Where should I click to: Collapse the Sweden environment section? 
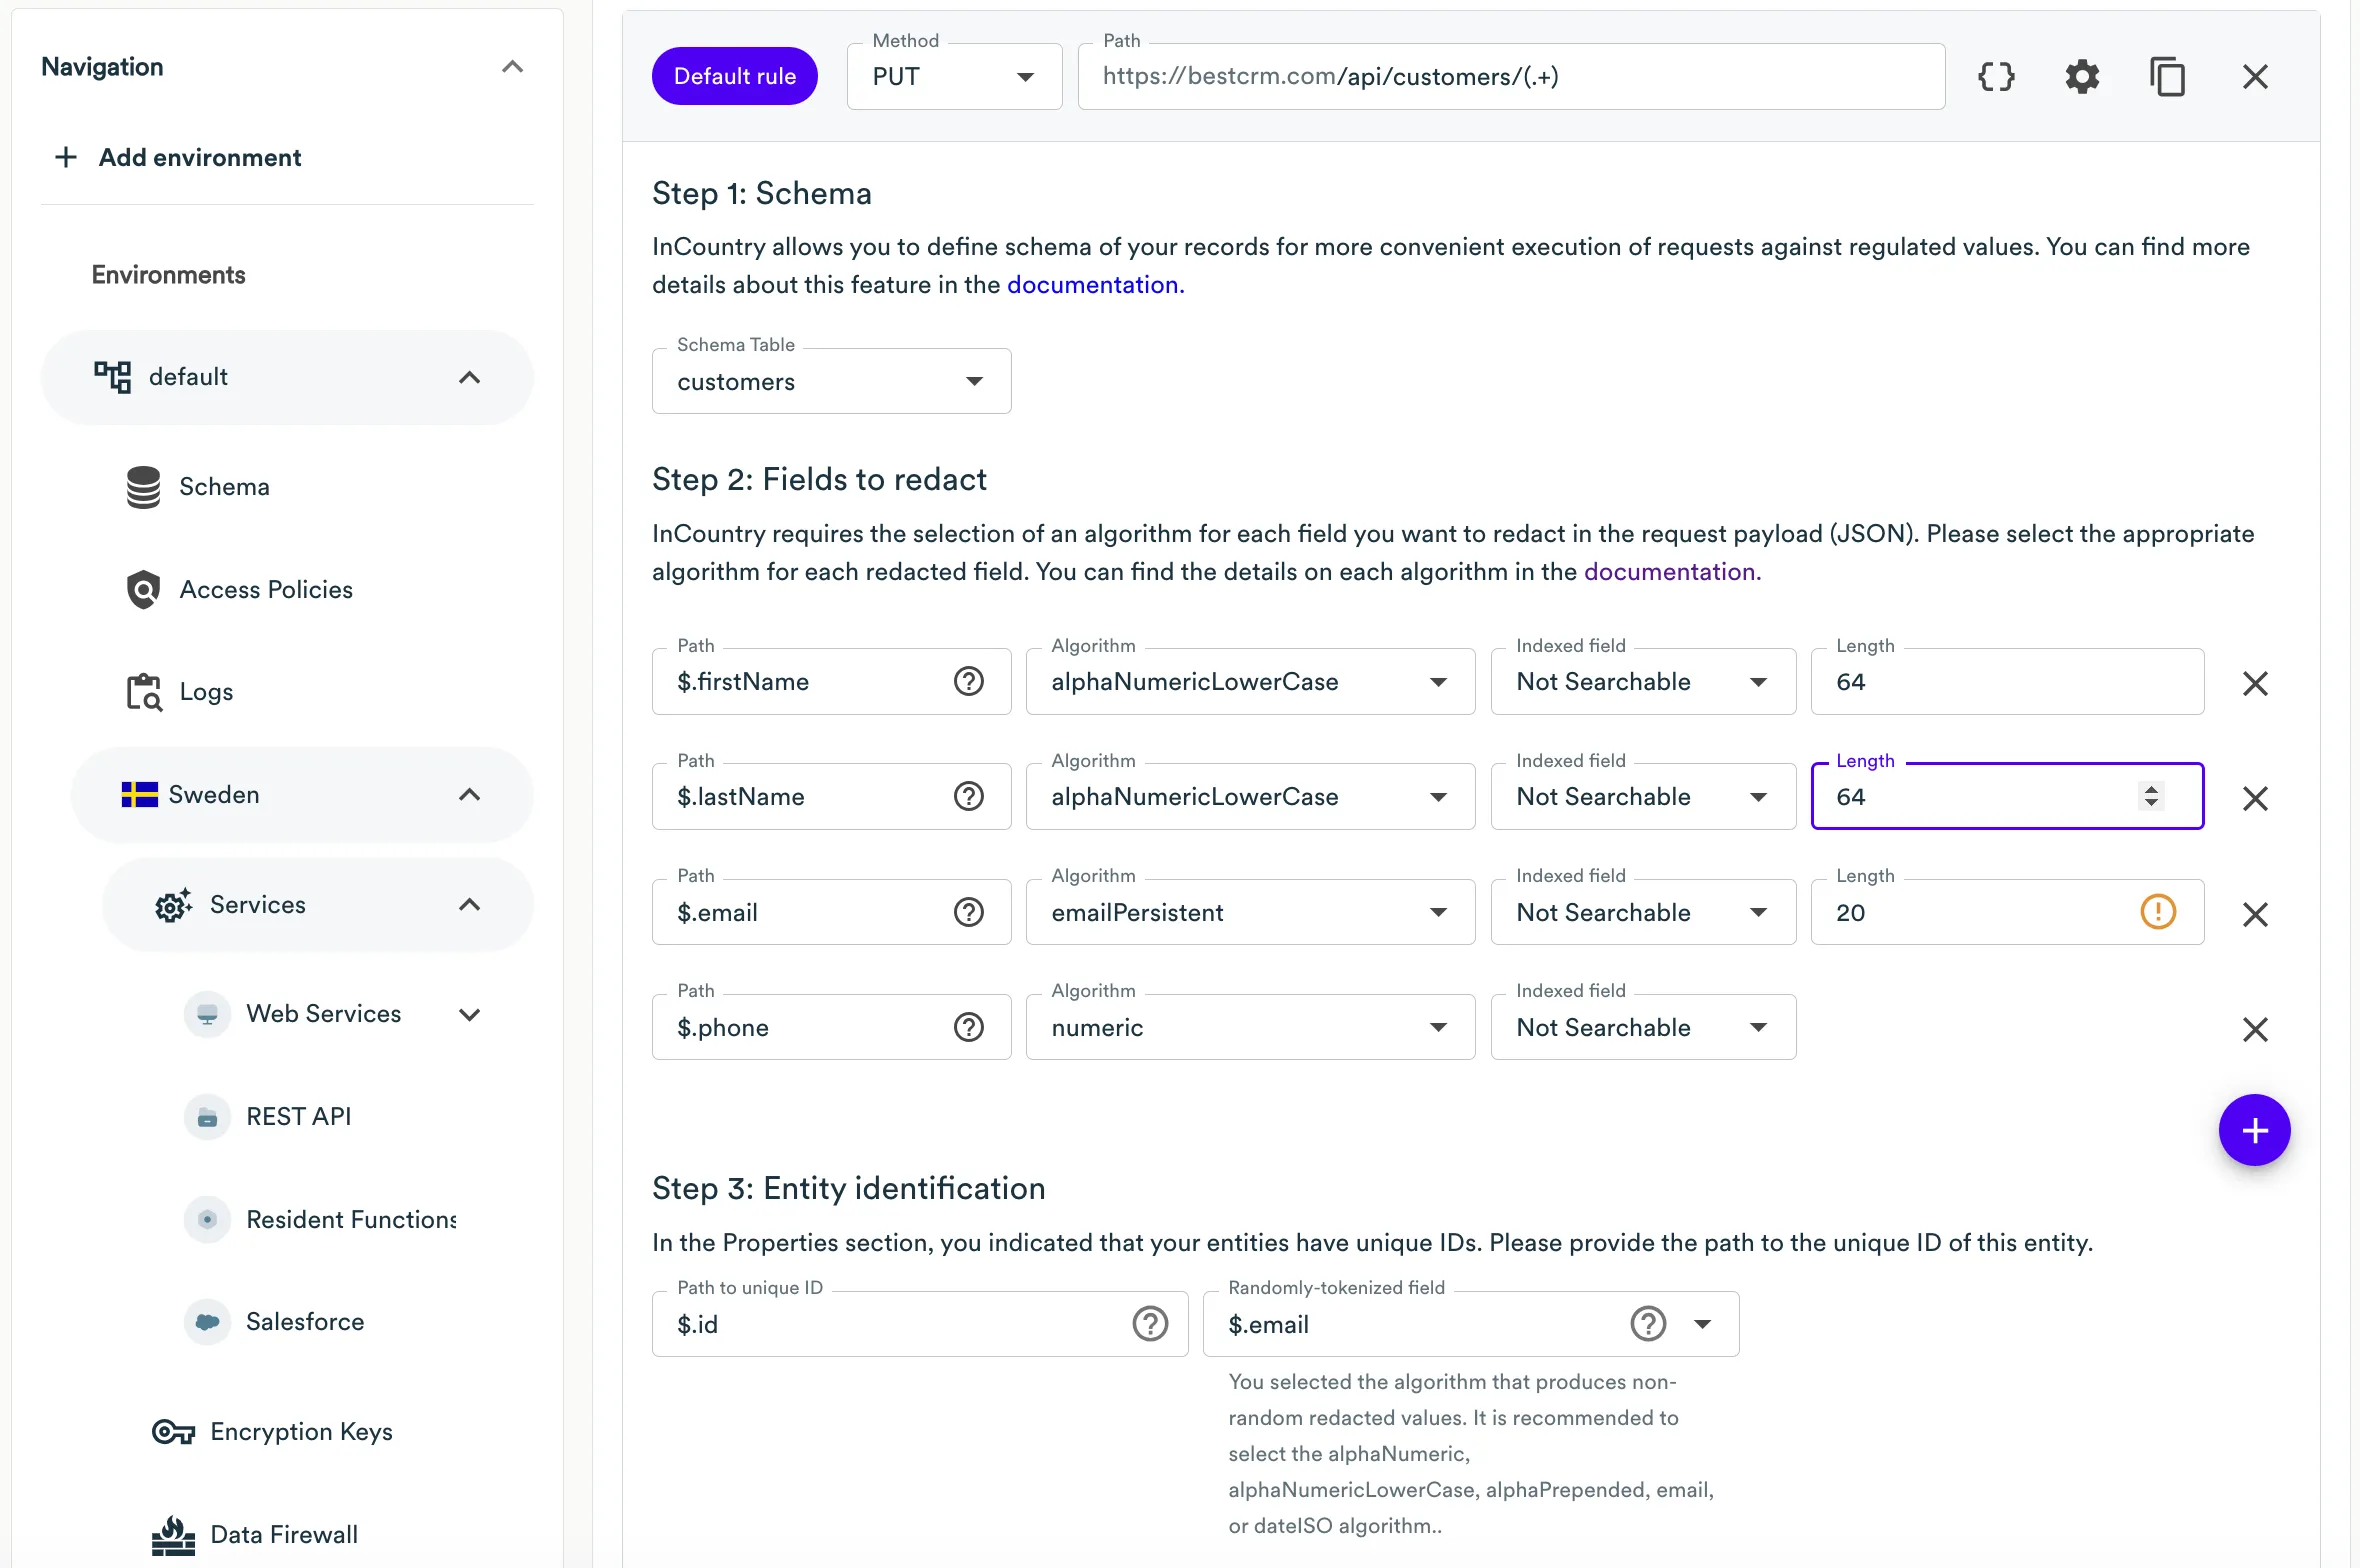coord(469,795)
